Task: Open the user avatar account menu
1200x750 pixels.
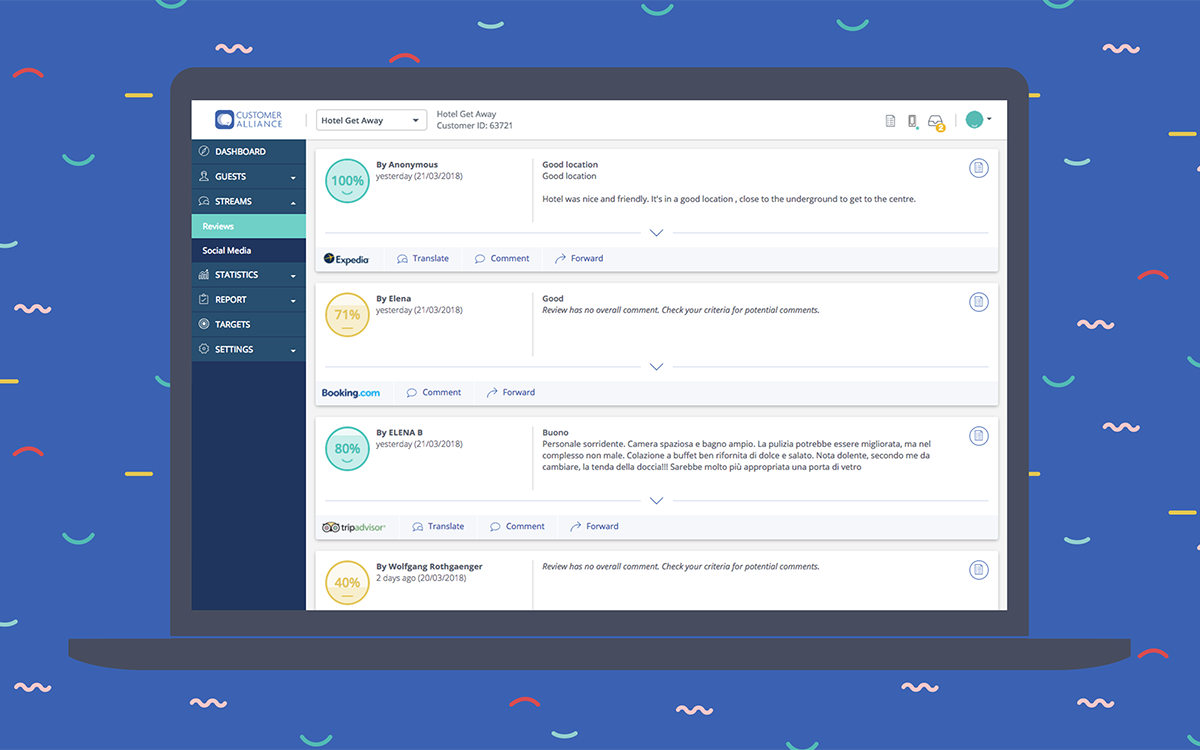Action: (x=978, y=120)
